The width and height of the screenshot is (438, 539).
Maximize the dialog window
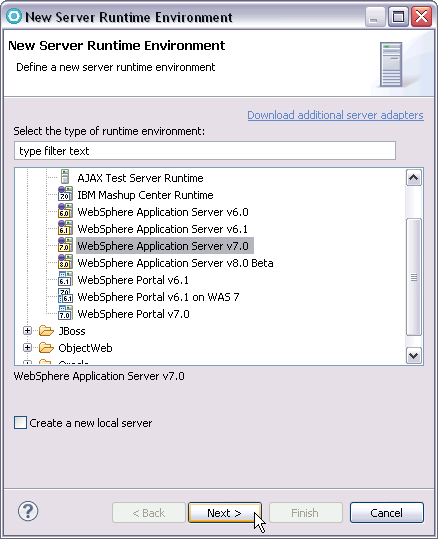click(398, 16)
